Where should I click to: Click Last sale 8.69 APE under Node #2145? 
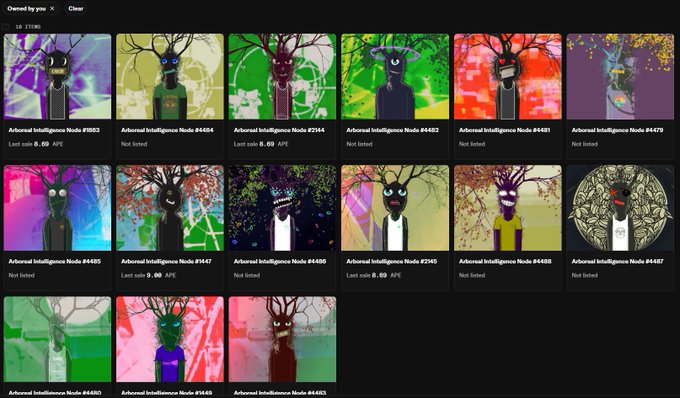tap(374, 275)
